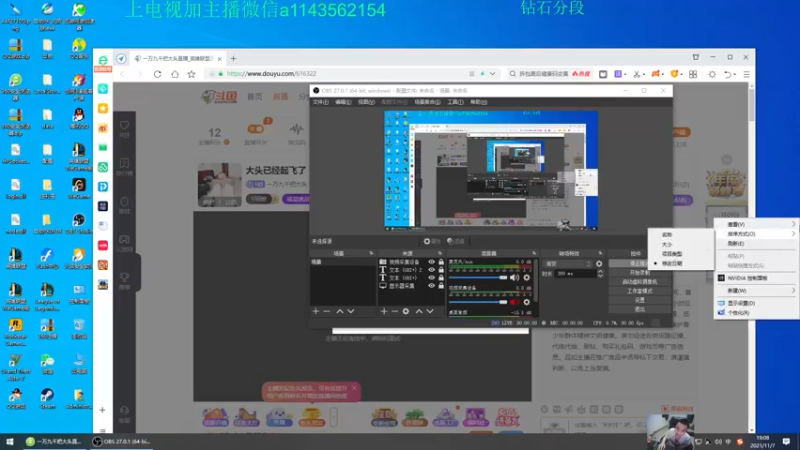The width and height of the screenshot is (800, 450).
Task: Adjust the 麦克风/Aux volume slider
Action: [478, 278]
